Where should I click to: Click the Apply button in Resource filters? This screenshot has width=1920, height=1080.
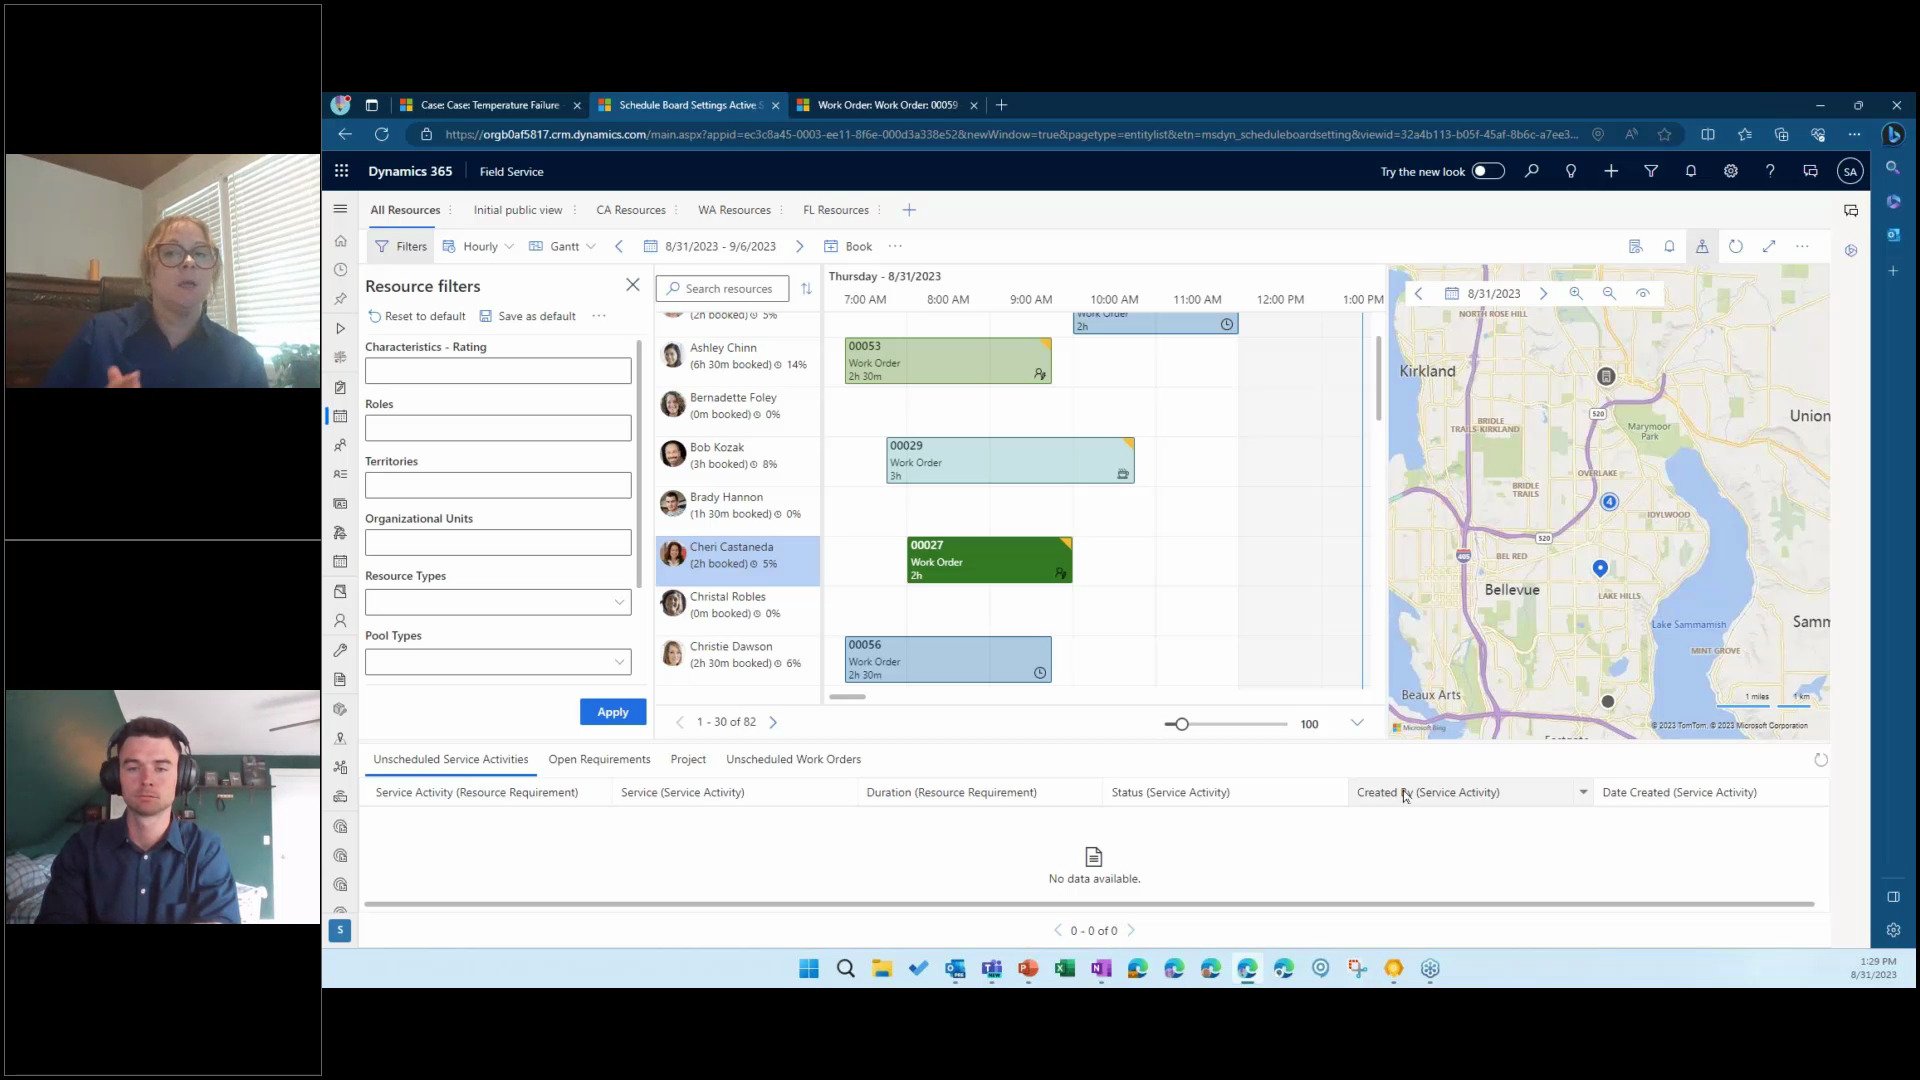click(x=612, y=711)
